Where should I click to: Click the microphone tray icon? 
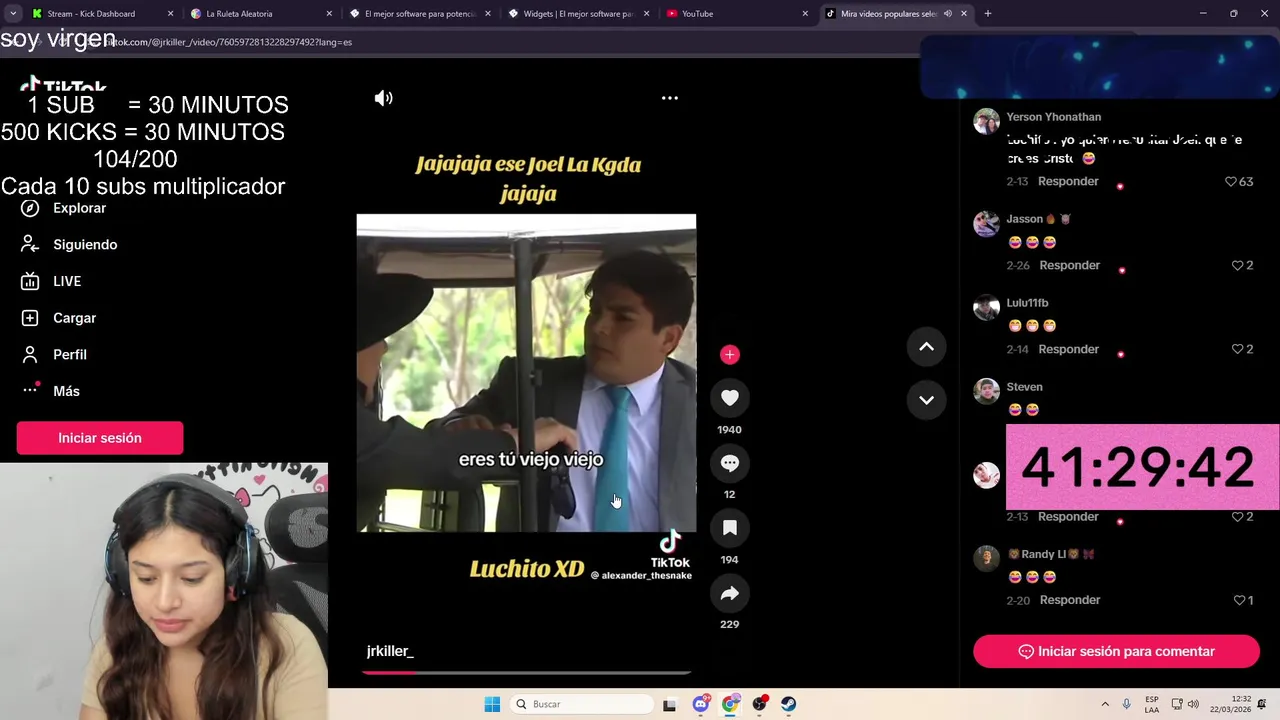pos(1127,704)
